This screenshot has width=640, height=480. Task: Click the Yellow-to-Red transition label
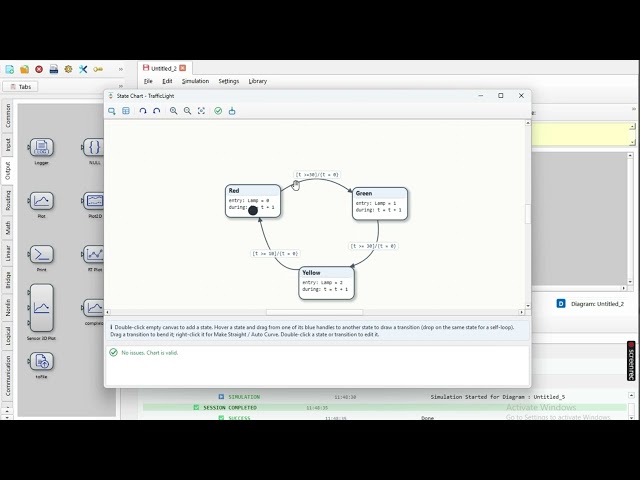(275, 253)
